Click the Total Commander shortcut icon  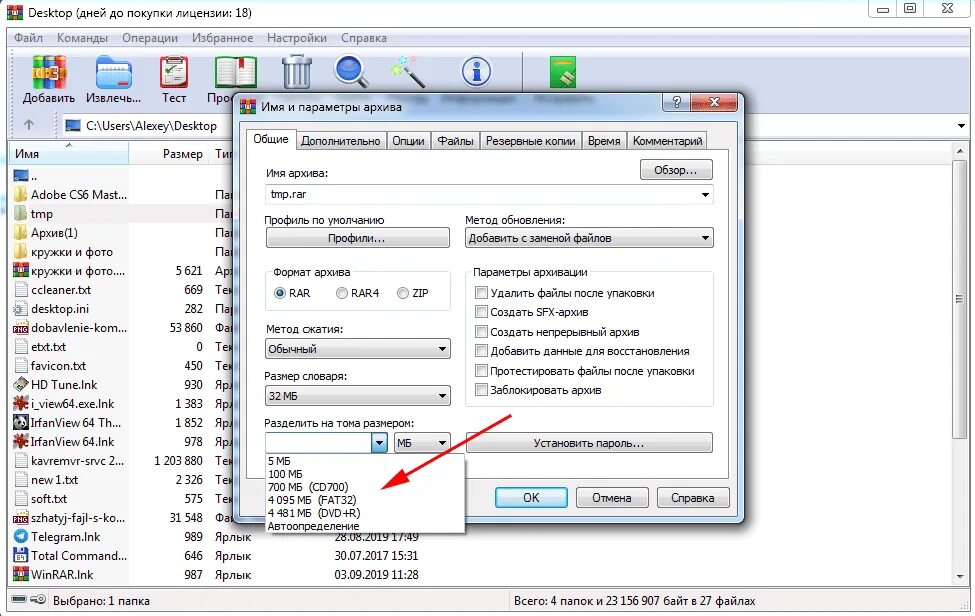(x=21, y=556)
